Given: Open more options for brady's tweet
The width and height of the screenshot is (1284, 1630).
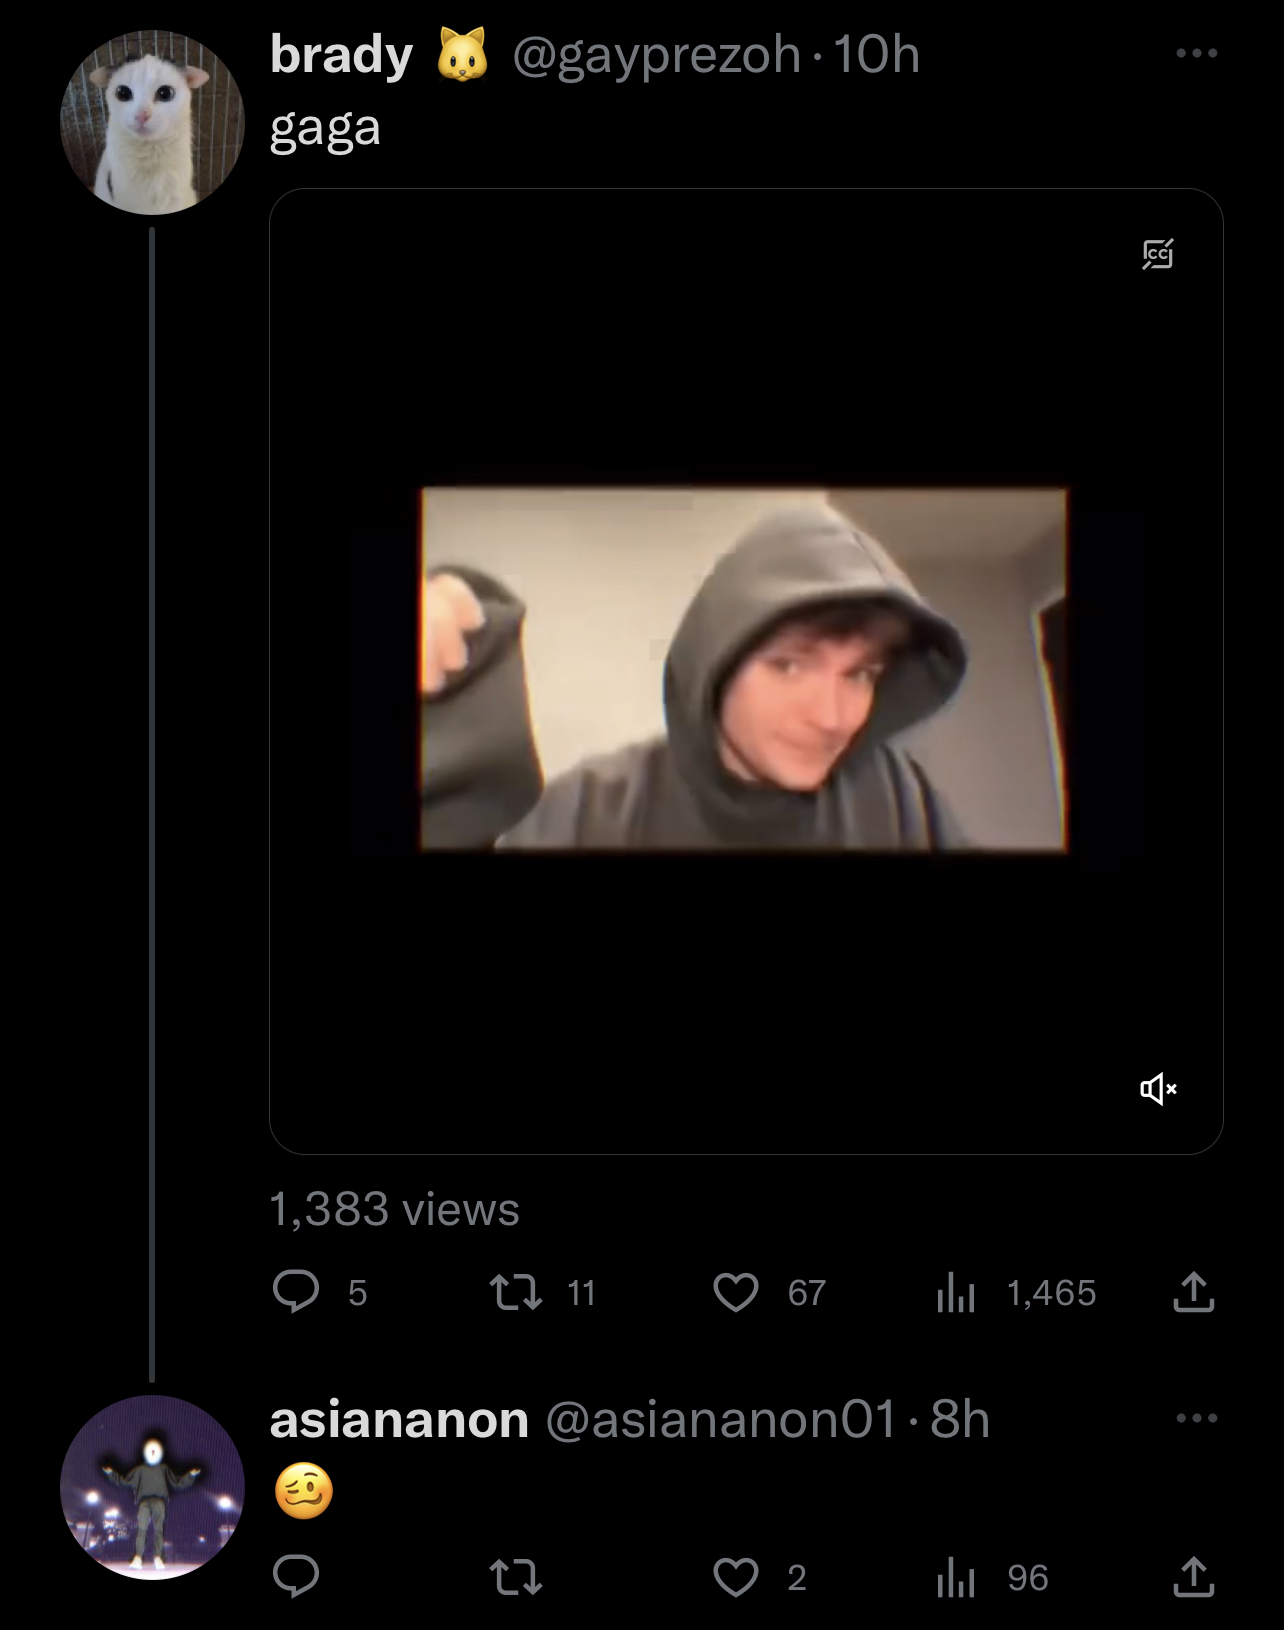Looking at the screenshot, I should 1197,53.
